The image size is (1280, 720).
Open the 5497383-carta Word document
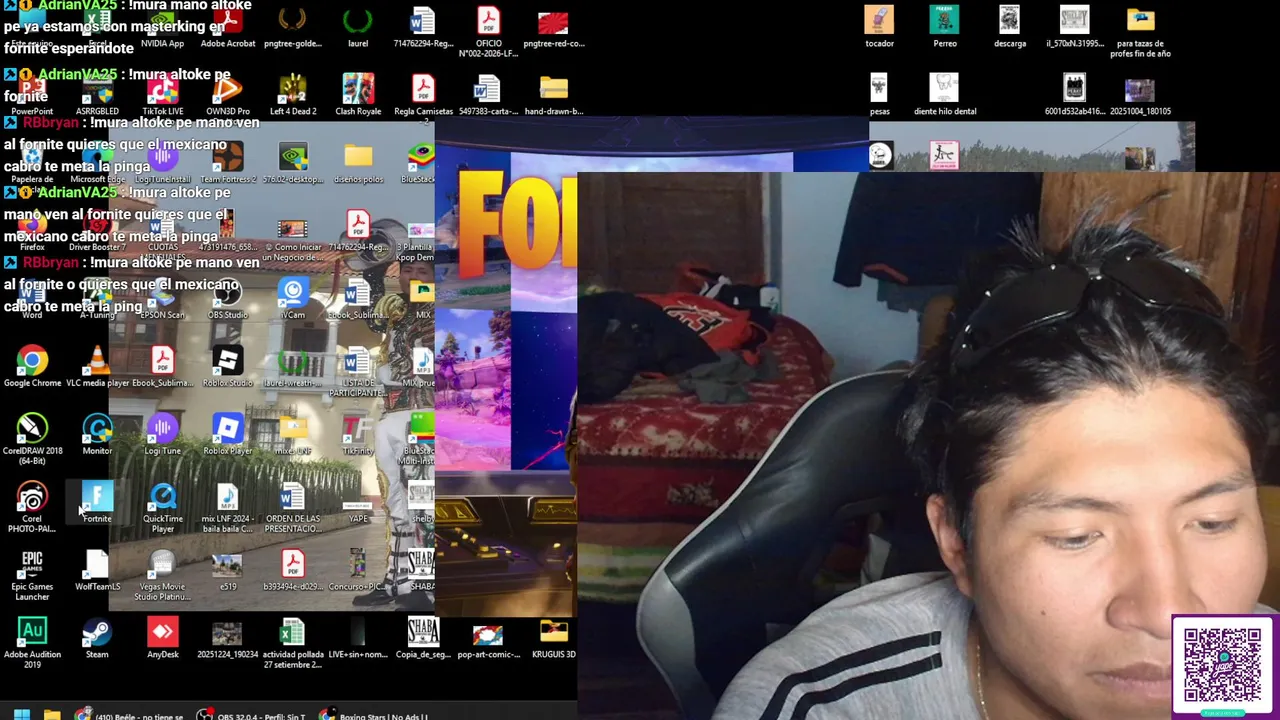[488, 95]
